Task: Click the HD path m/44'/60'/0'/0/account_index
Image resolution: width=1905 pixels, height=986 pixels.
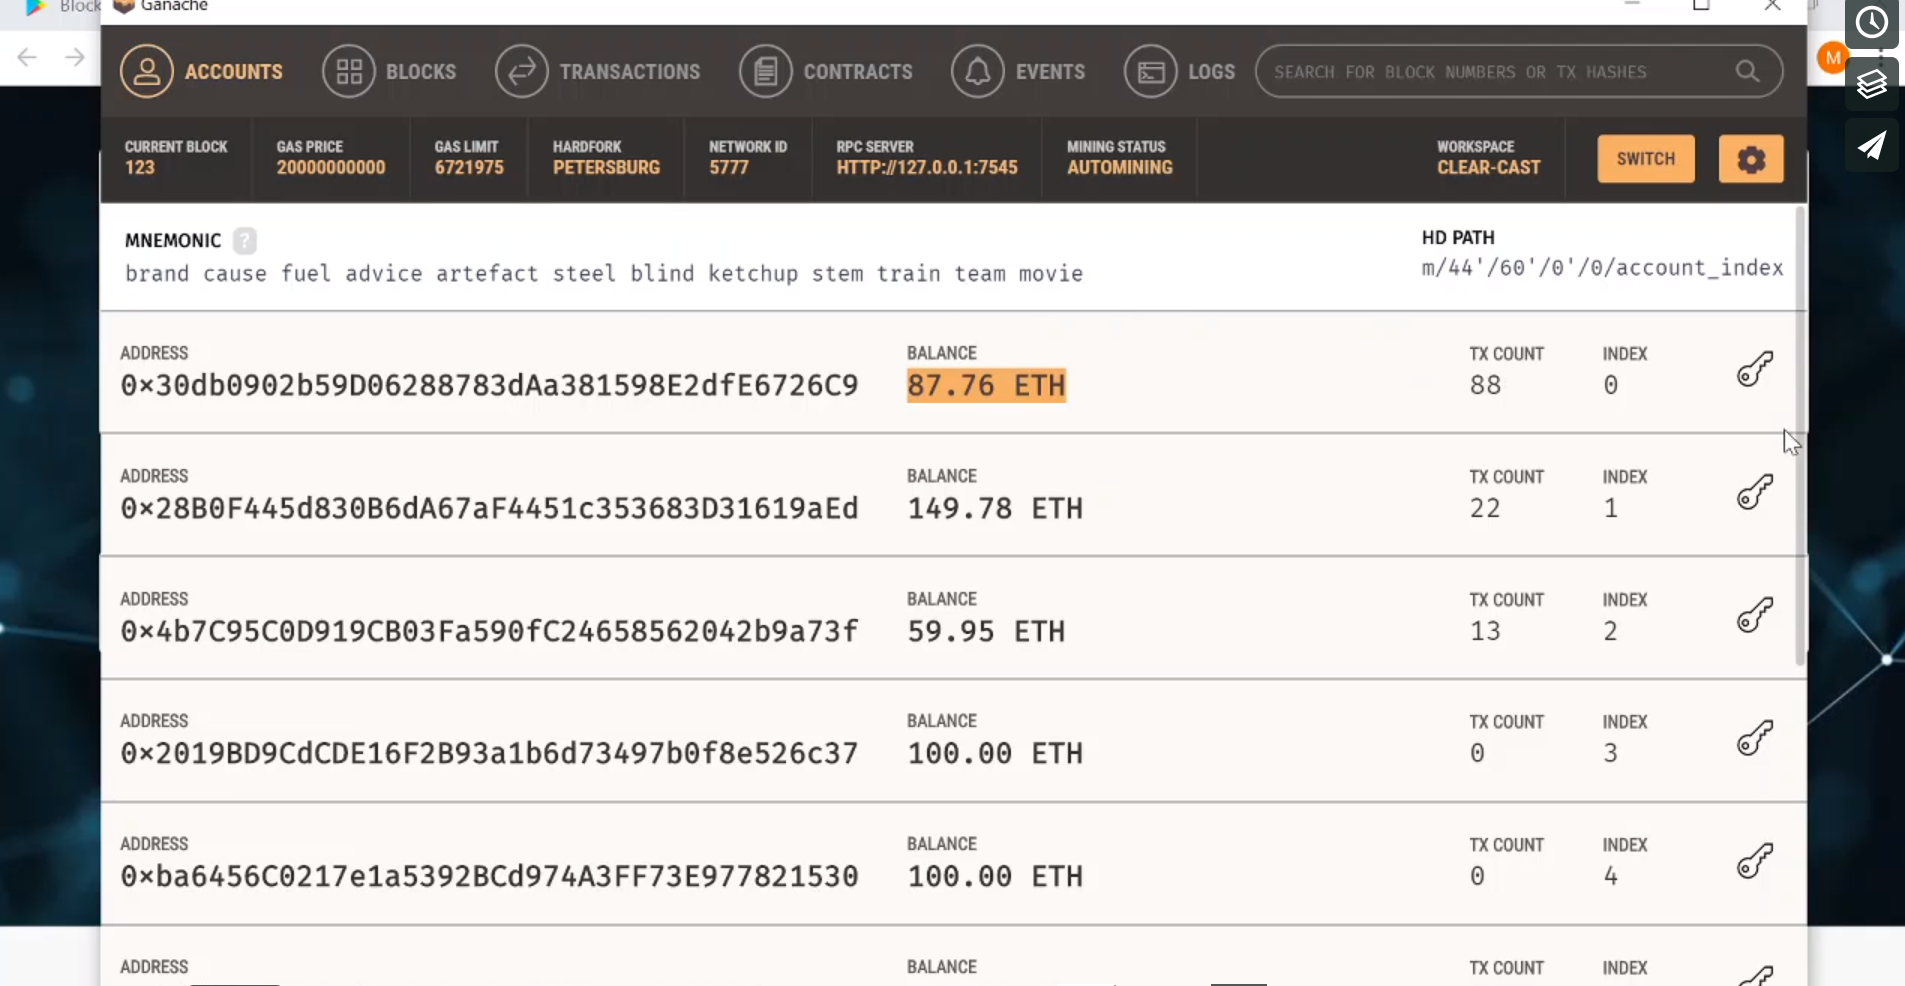Action: pyautogui.click(x=1602, y=268)
